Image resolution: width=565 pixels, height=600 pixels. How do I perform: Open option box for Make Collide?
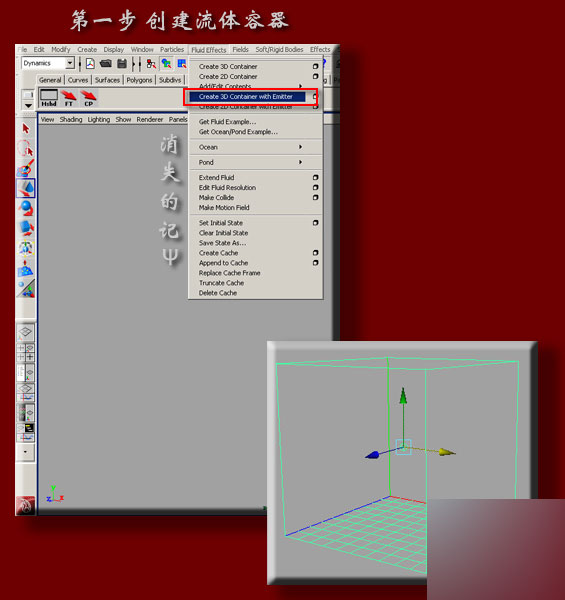[316, 197]
